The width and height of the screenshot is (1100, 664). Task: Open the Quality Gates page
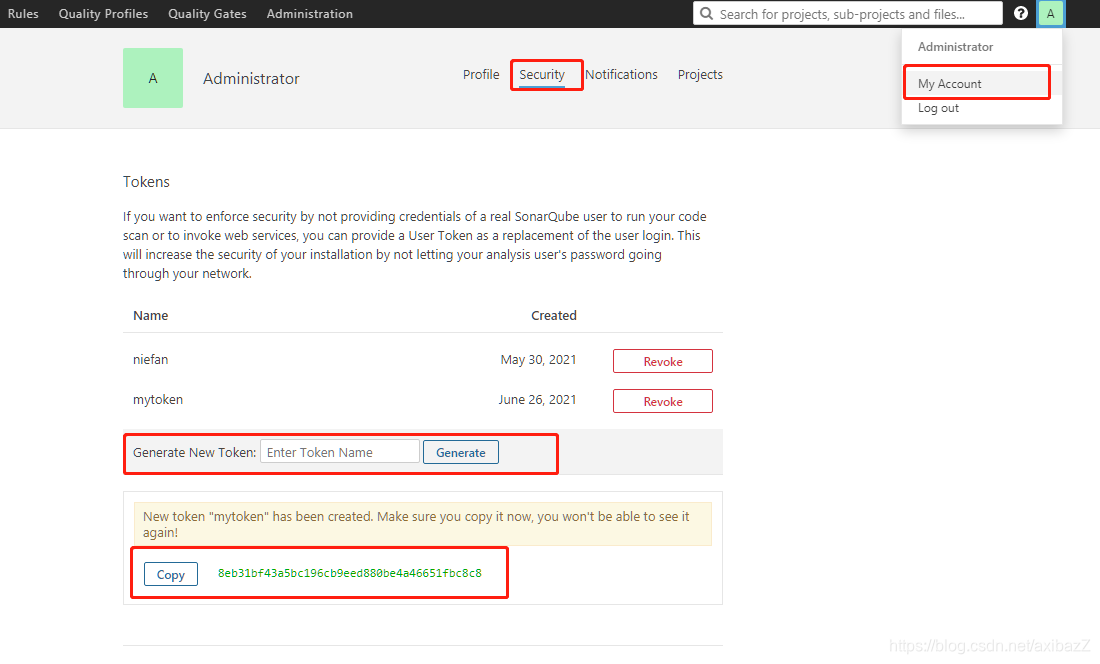coord(207,13)
